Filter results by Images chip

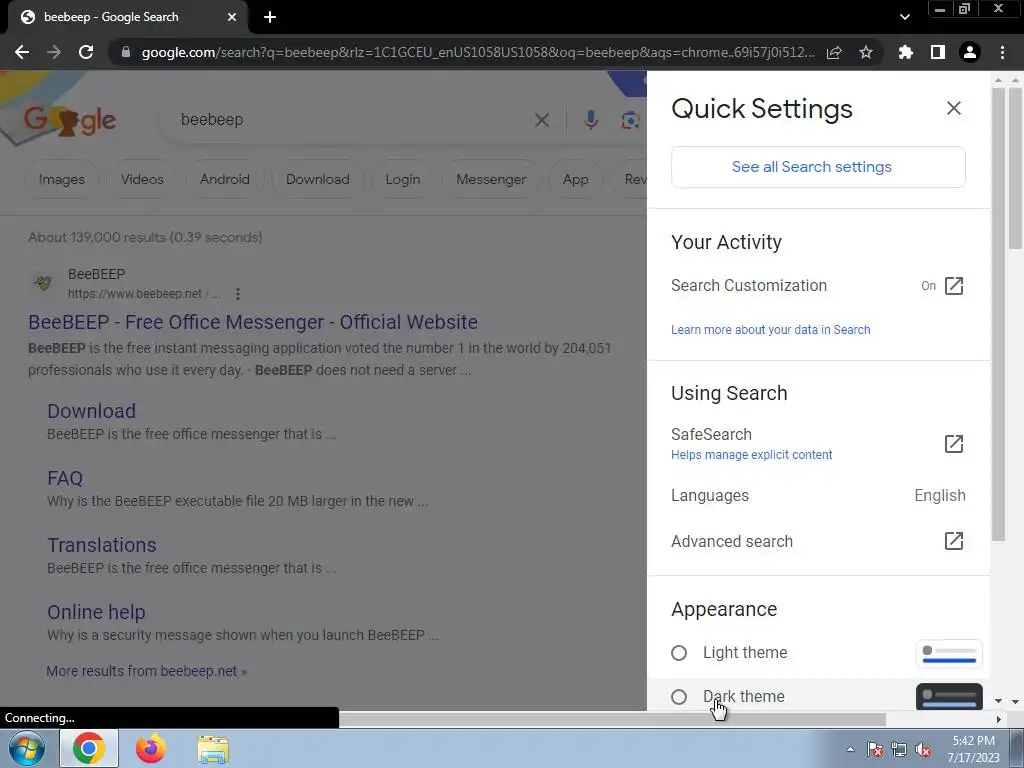point(61,179)
